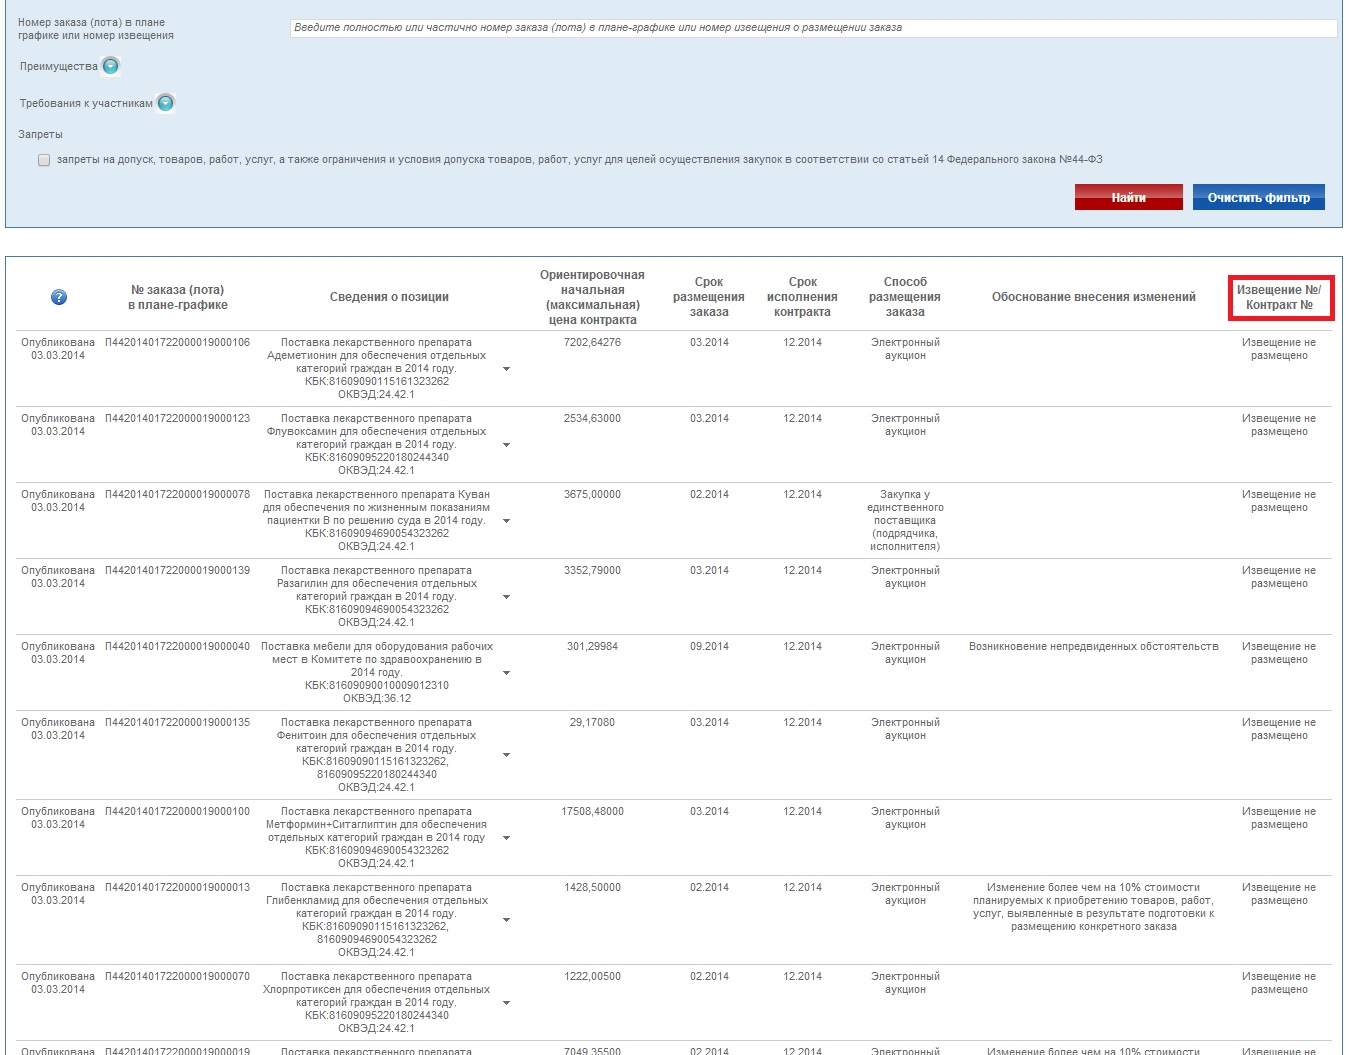Expand details arrow for the Адеметионин row
The image size is (1349, 1055).
click(506, 369)
